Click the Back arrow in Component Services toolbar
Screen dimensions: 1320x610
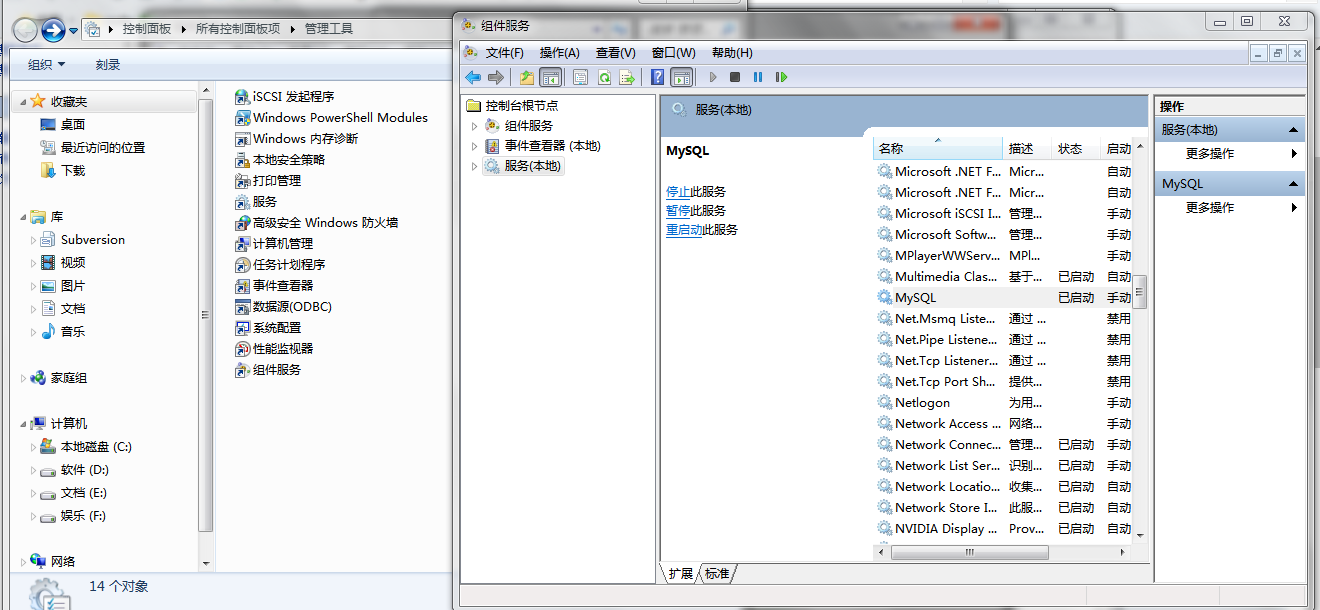click(x=473, y=77)
